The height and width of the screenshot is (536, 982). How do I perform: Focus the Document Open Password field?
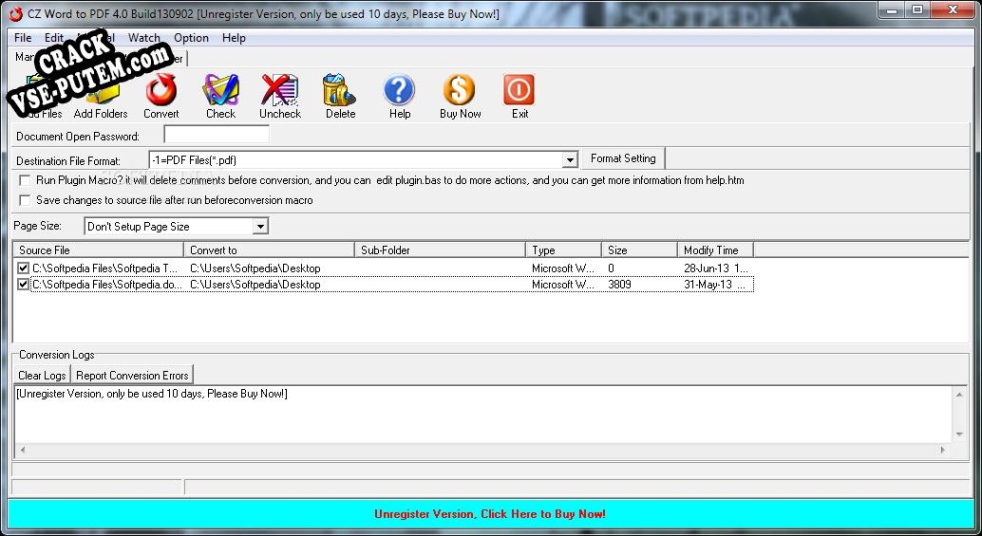(217, 134)
